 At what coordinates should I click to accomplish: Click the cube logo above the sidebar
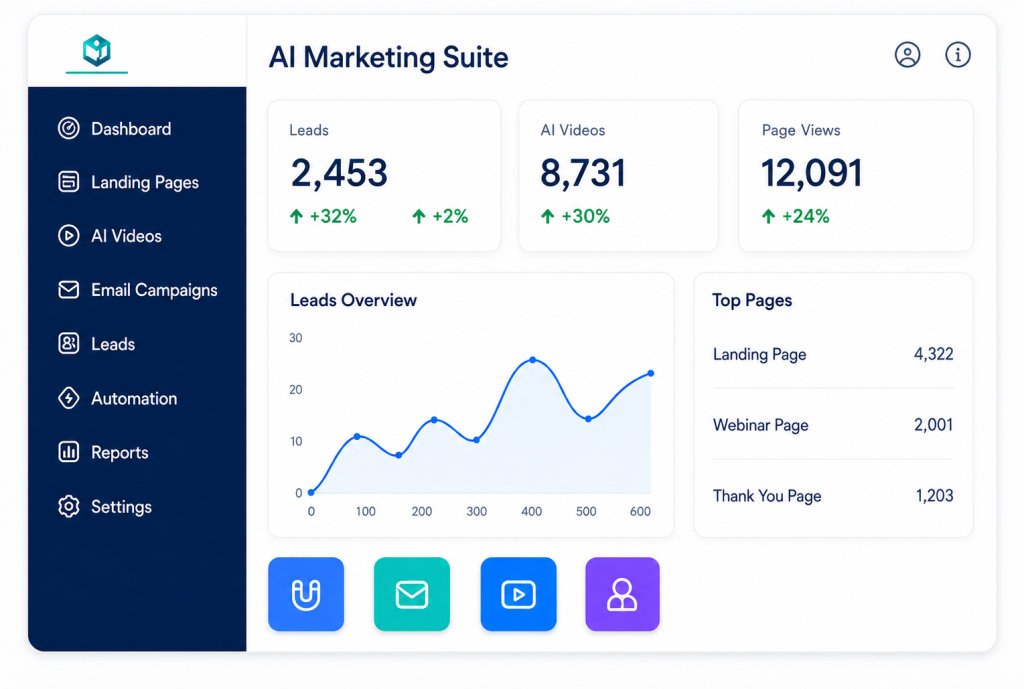(97, 50)
